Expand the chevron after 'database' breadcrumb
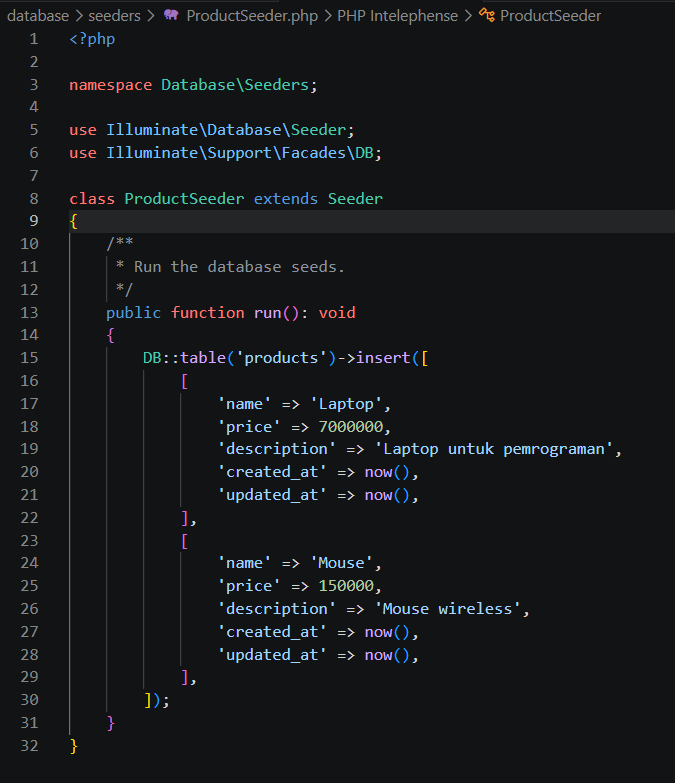 coord(79,16)
